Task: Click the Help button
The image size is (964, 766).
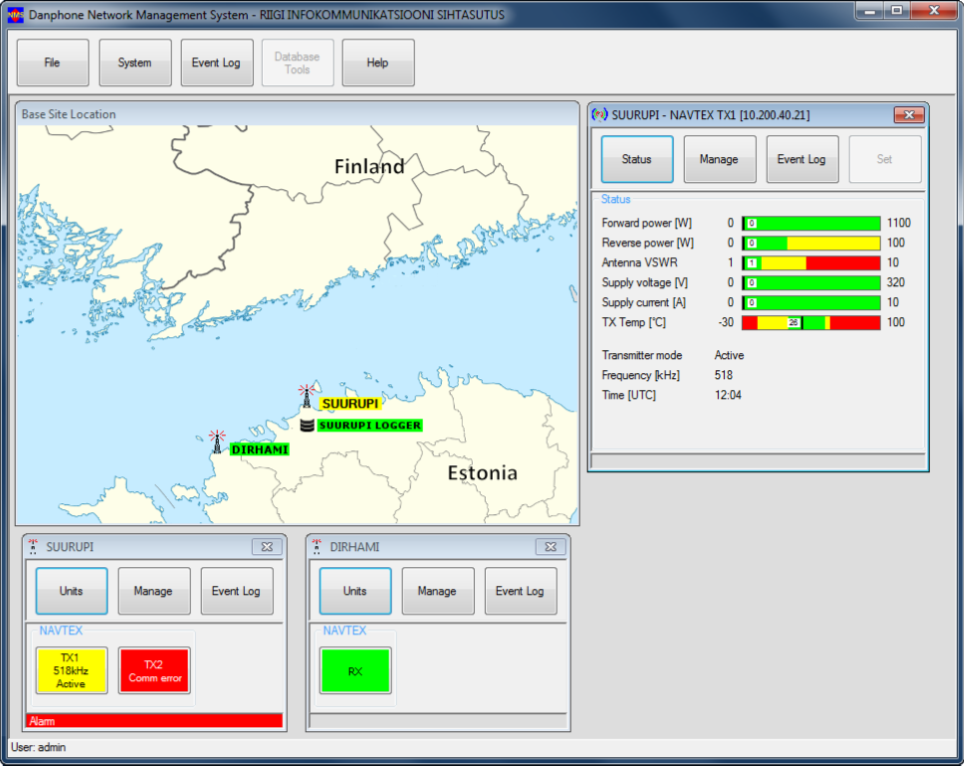Action: pyautogui.click(x=378, y=63)
